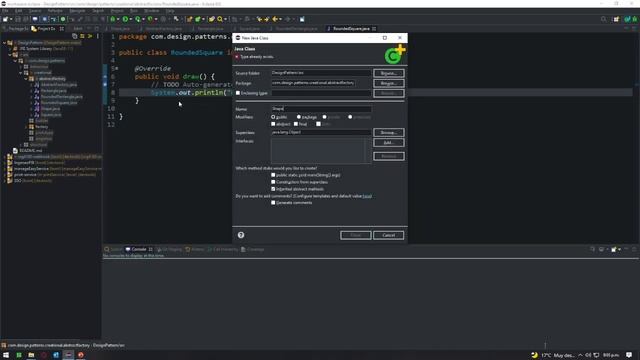
Task: Click the Coverage run toolbar icon
Action: pyautogui.click(x=138, y=19)
